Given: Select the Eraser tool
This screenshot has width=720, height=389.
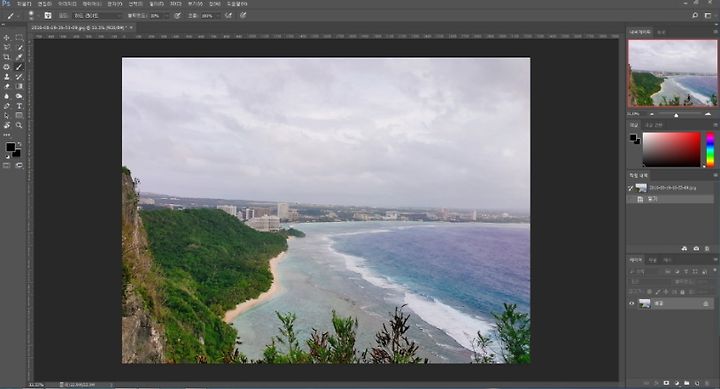Looking at the screenshot, I should (6, 86).
